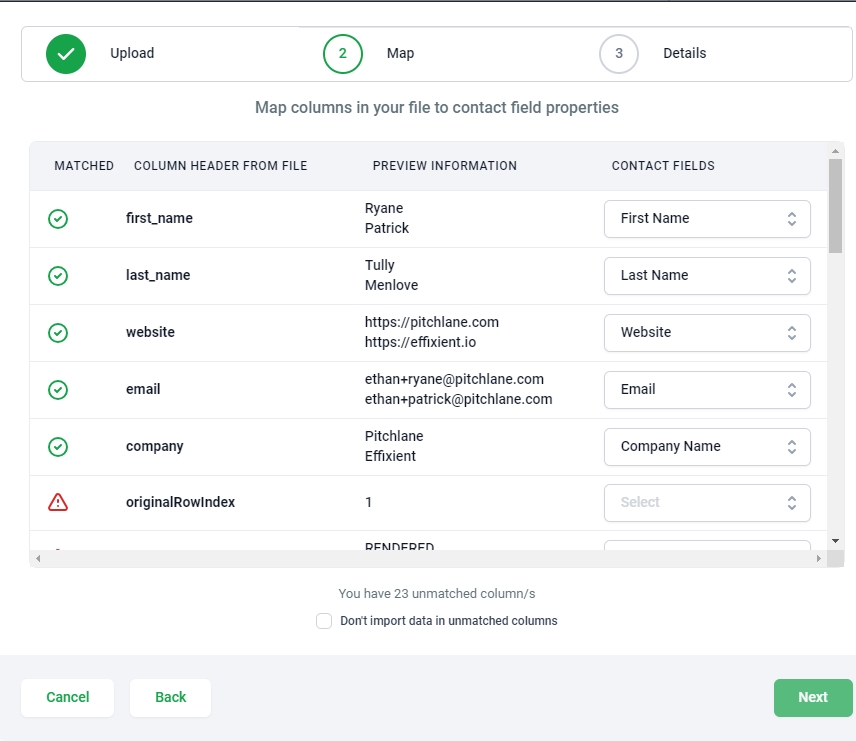Click the matched check icon for company
The image size is (856, 741).
coord(58,447)
